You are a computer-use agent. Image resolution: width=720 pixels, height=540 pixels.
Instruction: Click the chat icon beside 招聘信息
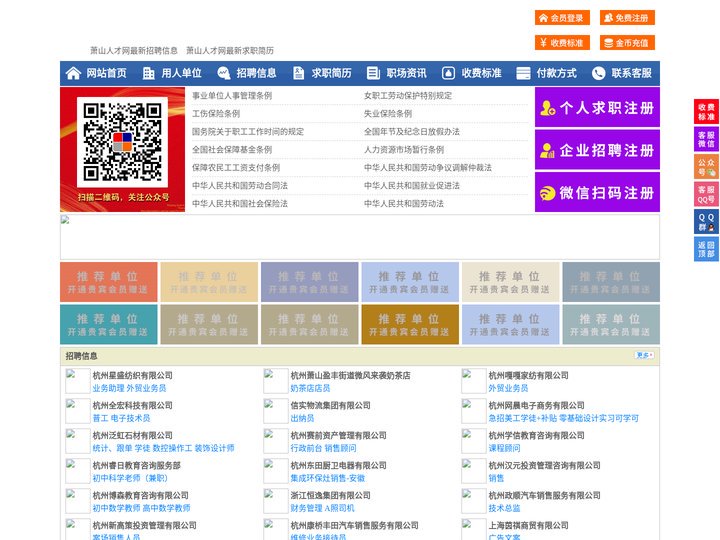pyautogui.click(x=224, y=73)
